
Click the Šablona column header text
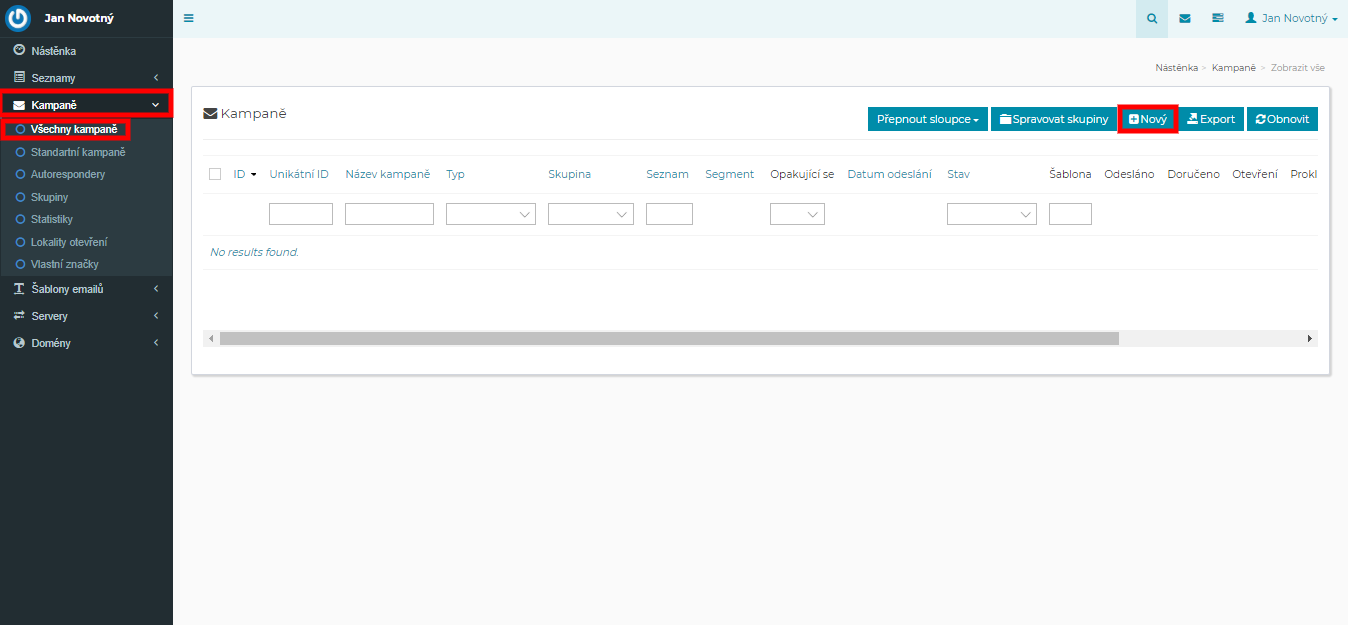(x=1070, y=174)
